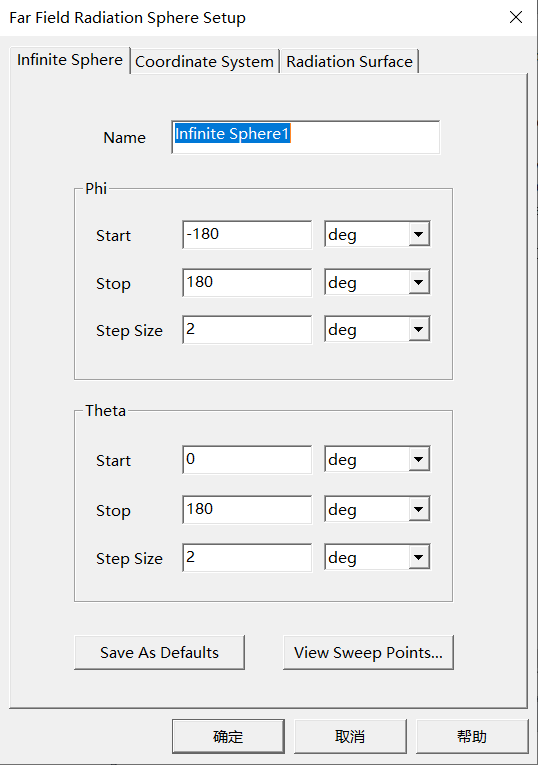Open the Radiation Surface tab
This screenshot has height=765, width=538.
349,61
